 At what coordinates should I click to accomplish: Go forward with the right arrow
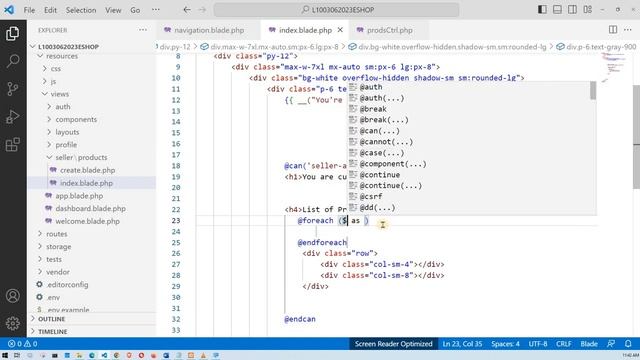(202, 10)
